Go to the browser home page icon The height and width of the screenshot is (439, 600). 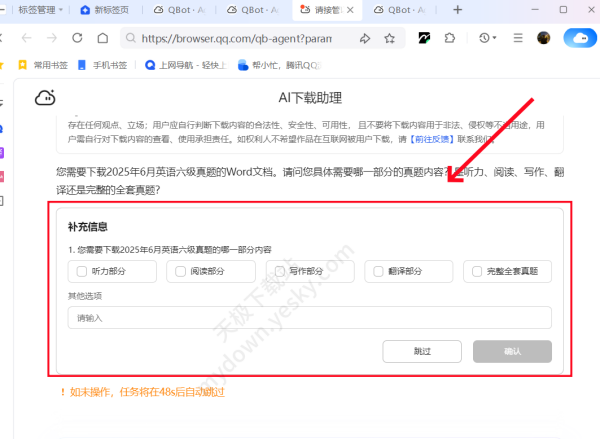103,38
